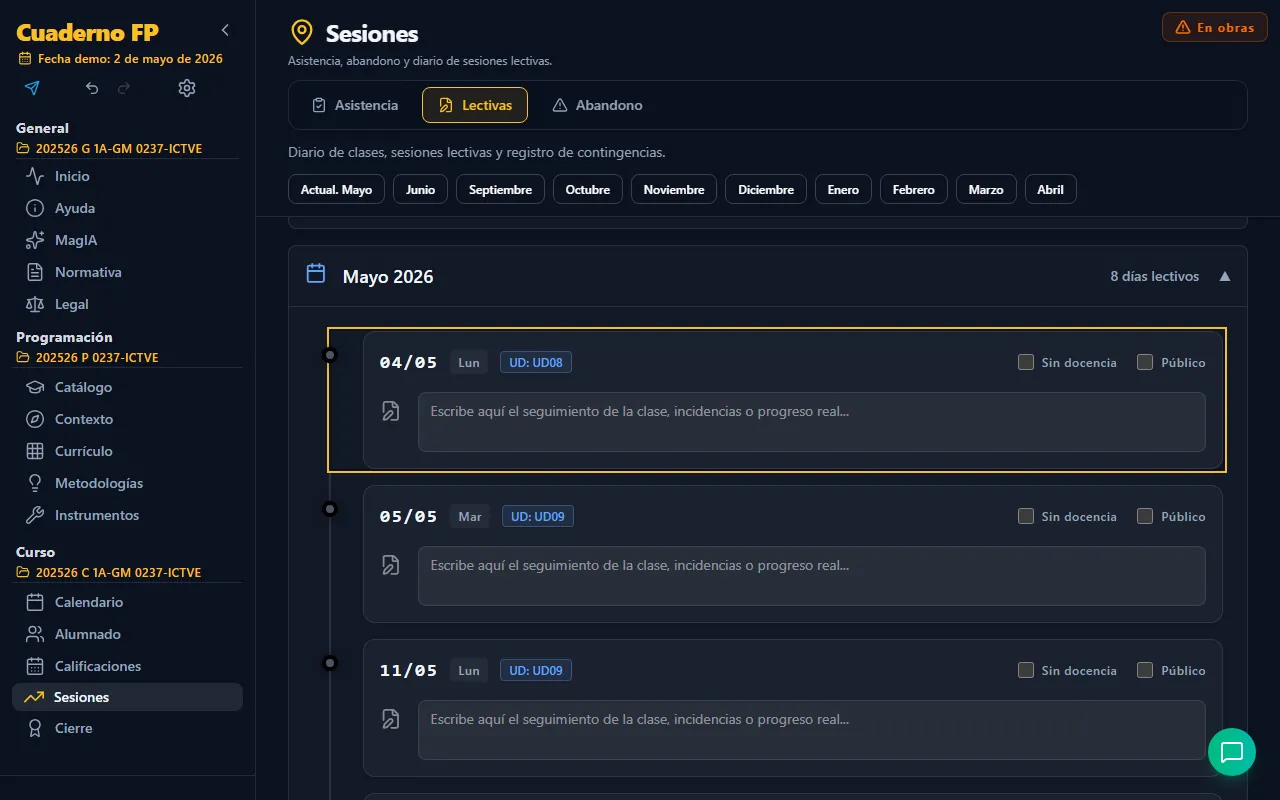Click the MagIA sparkle icon
1280x800 pixels.
pos(35,240)
